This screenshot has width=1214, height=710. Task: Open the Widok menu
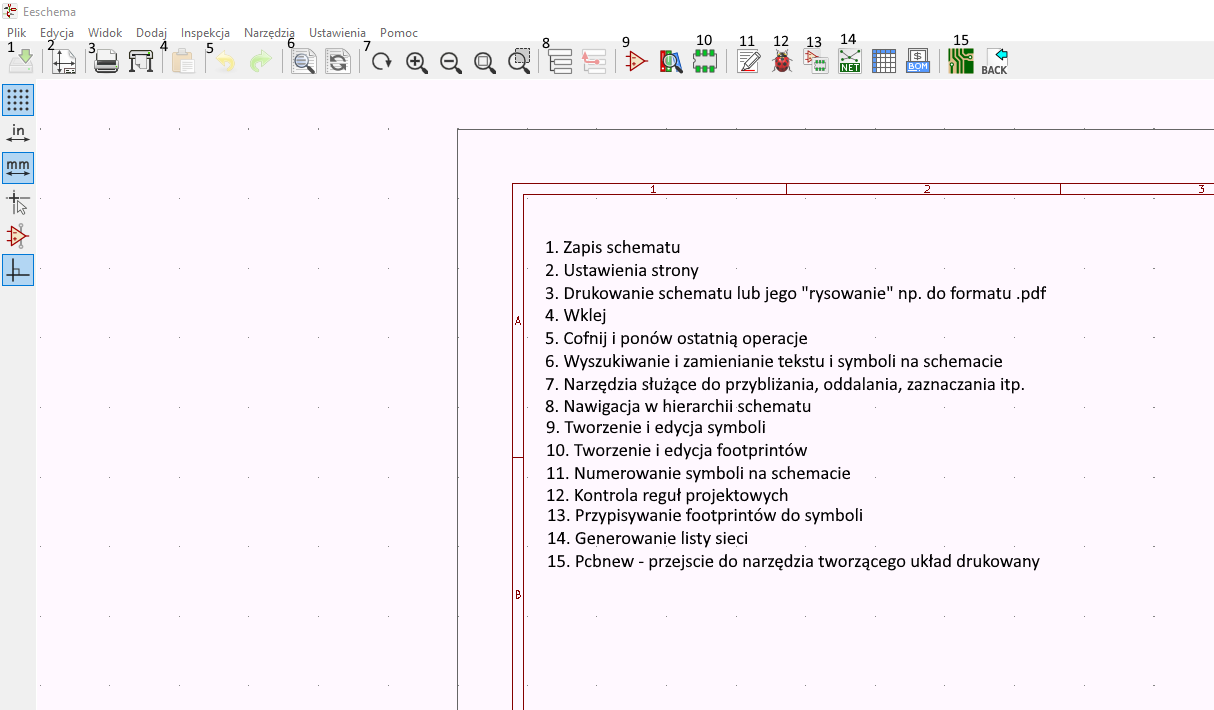105,33
